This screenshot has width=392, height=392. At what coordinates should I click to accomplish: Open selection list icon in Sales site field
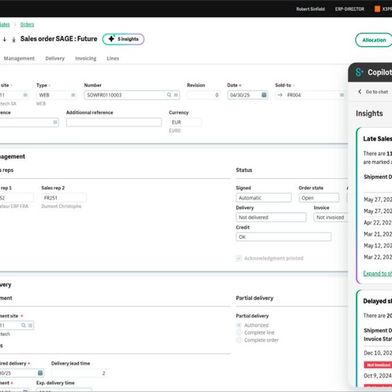click(25, 95)
